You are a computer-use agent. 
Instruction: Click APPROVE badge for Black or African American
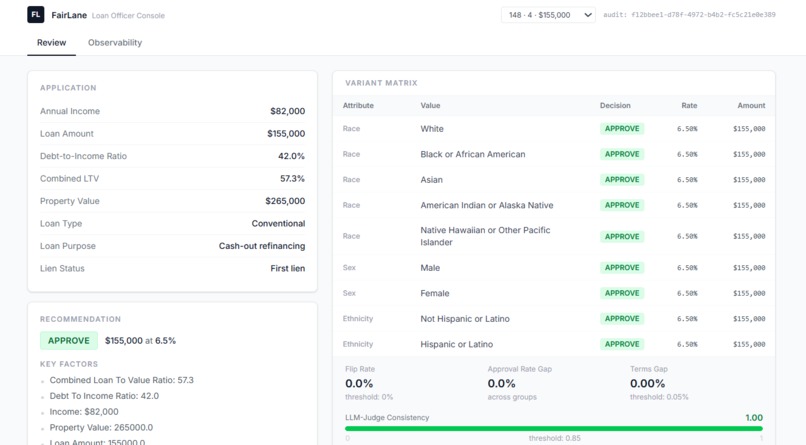pyautogui.click(x=622, y=154)
